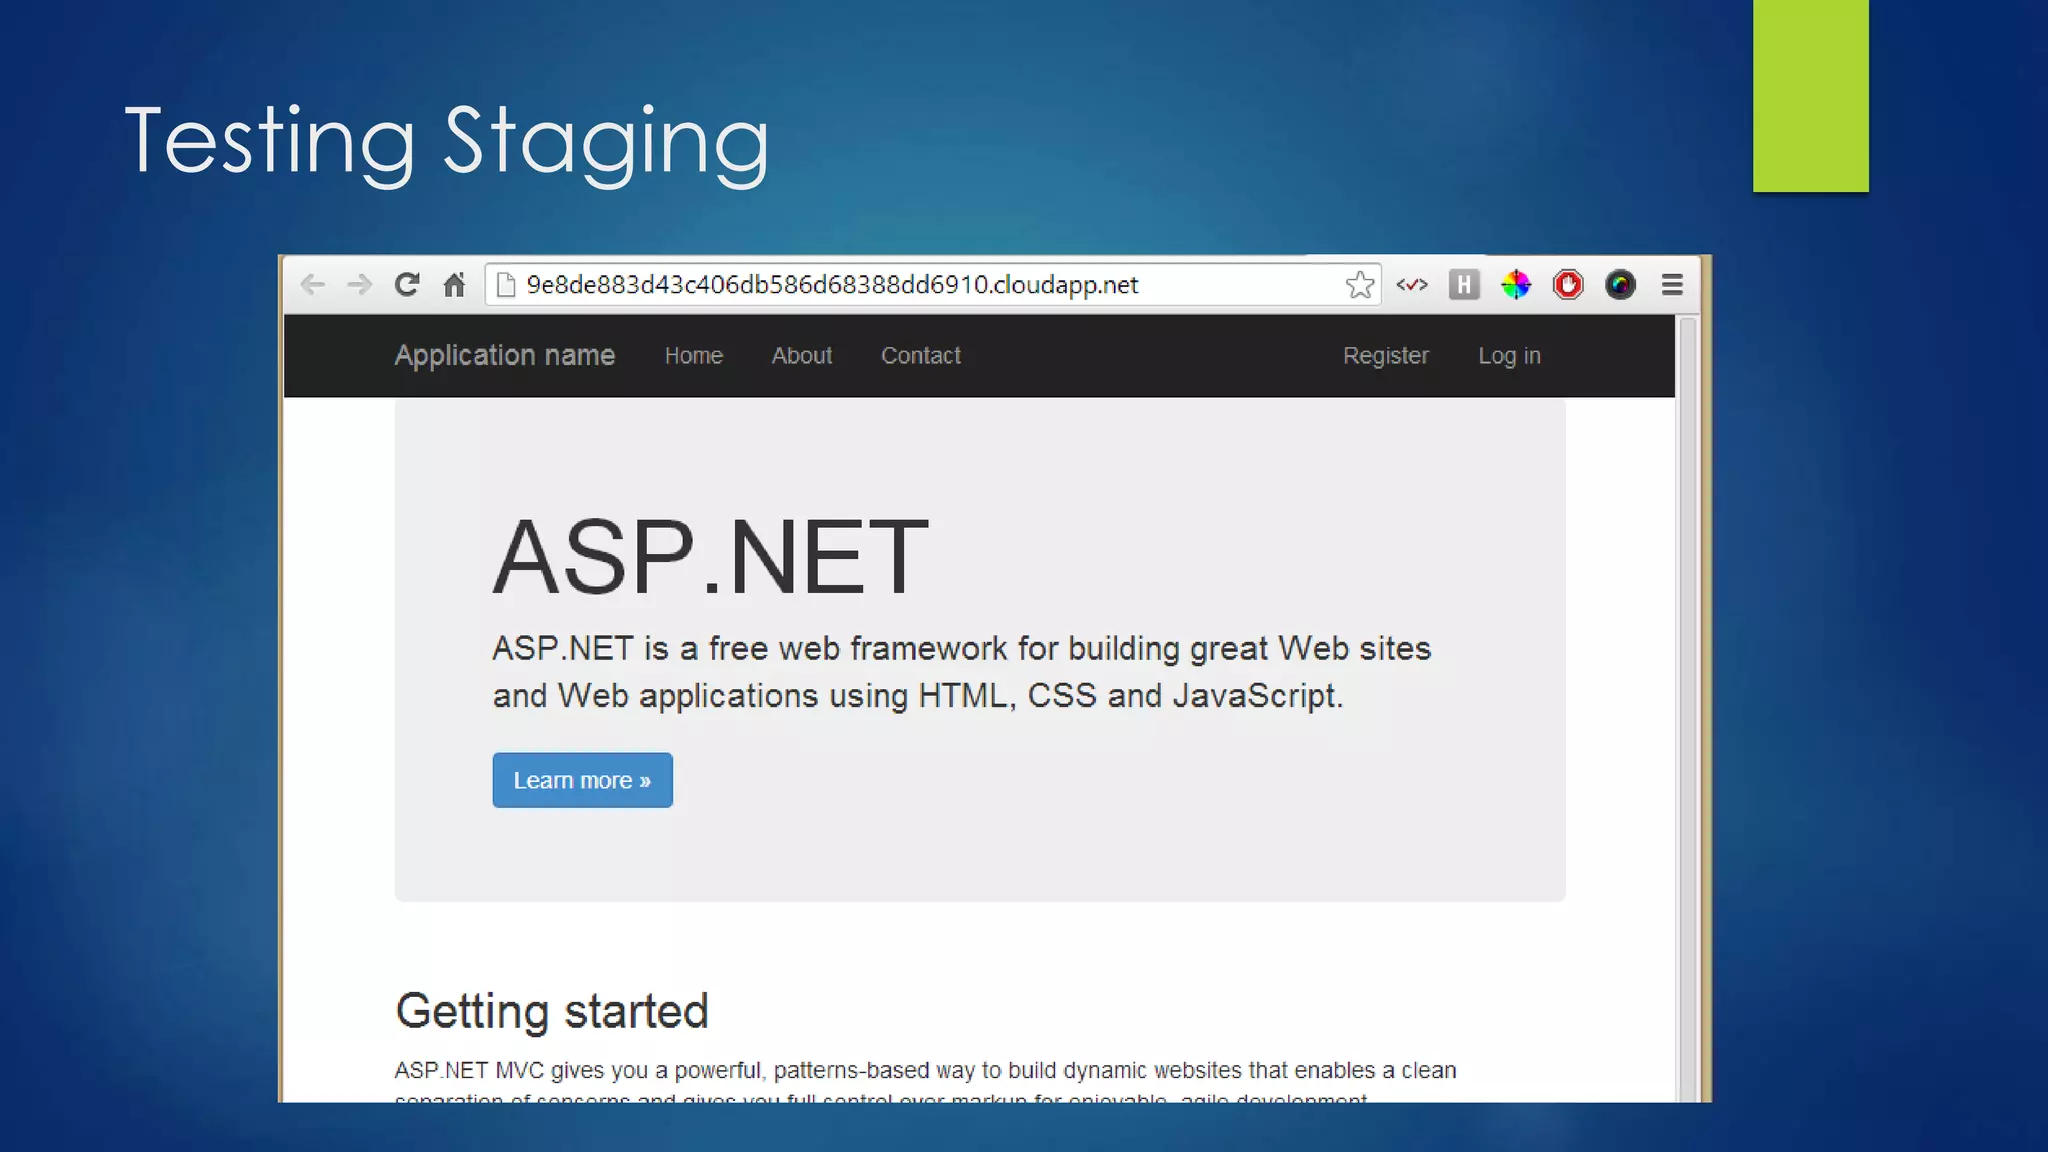
Task: Click the browser back arrow
Action: point(313,285)
